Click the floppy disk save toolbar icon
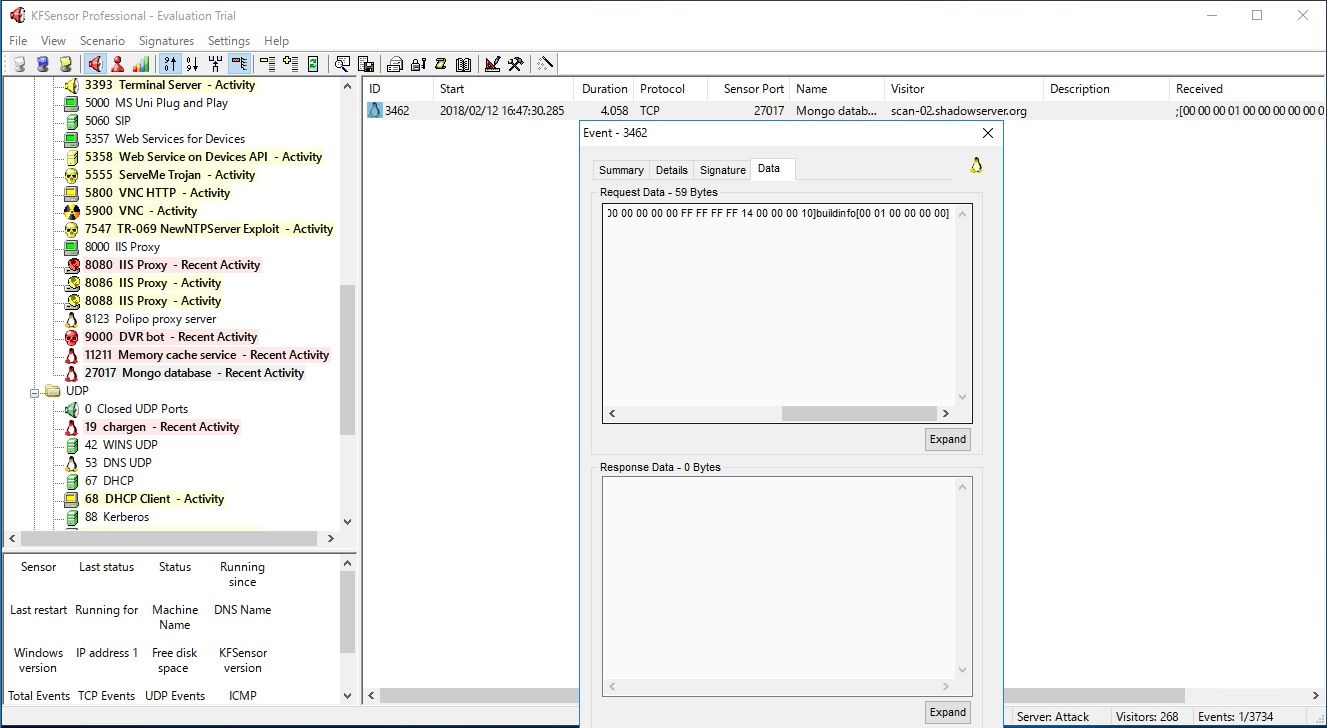This screenshot has height=728, width=1327. pyautogui.click(x=366, y=64)
